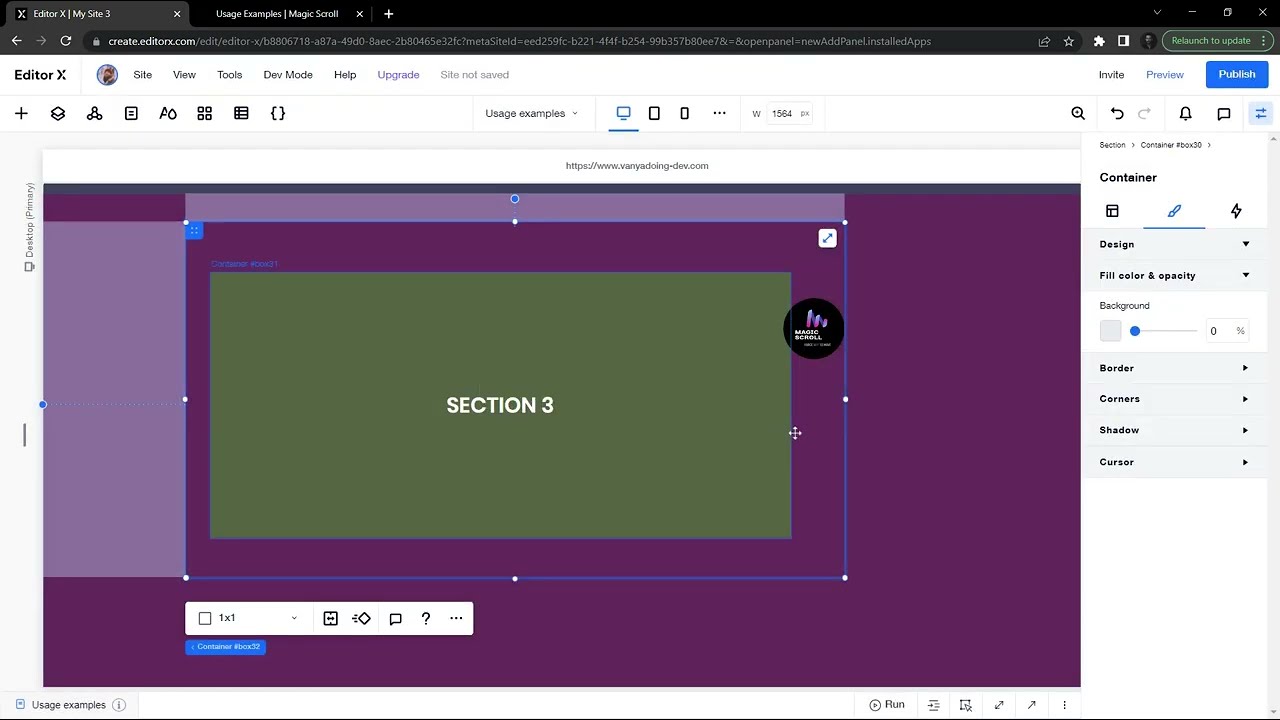Open the Usage examples page dropdown
Screen dimensions: 1280x720
[x=531, y=113]
